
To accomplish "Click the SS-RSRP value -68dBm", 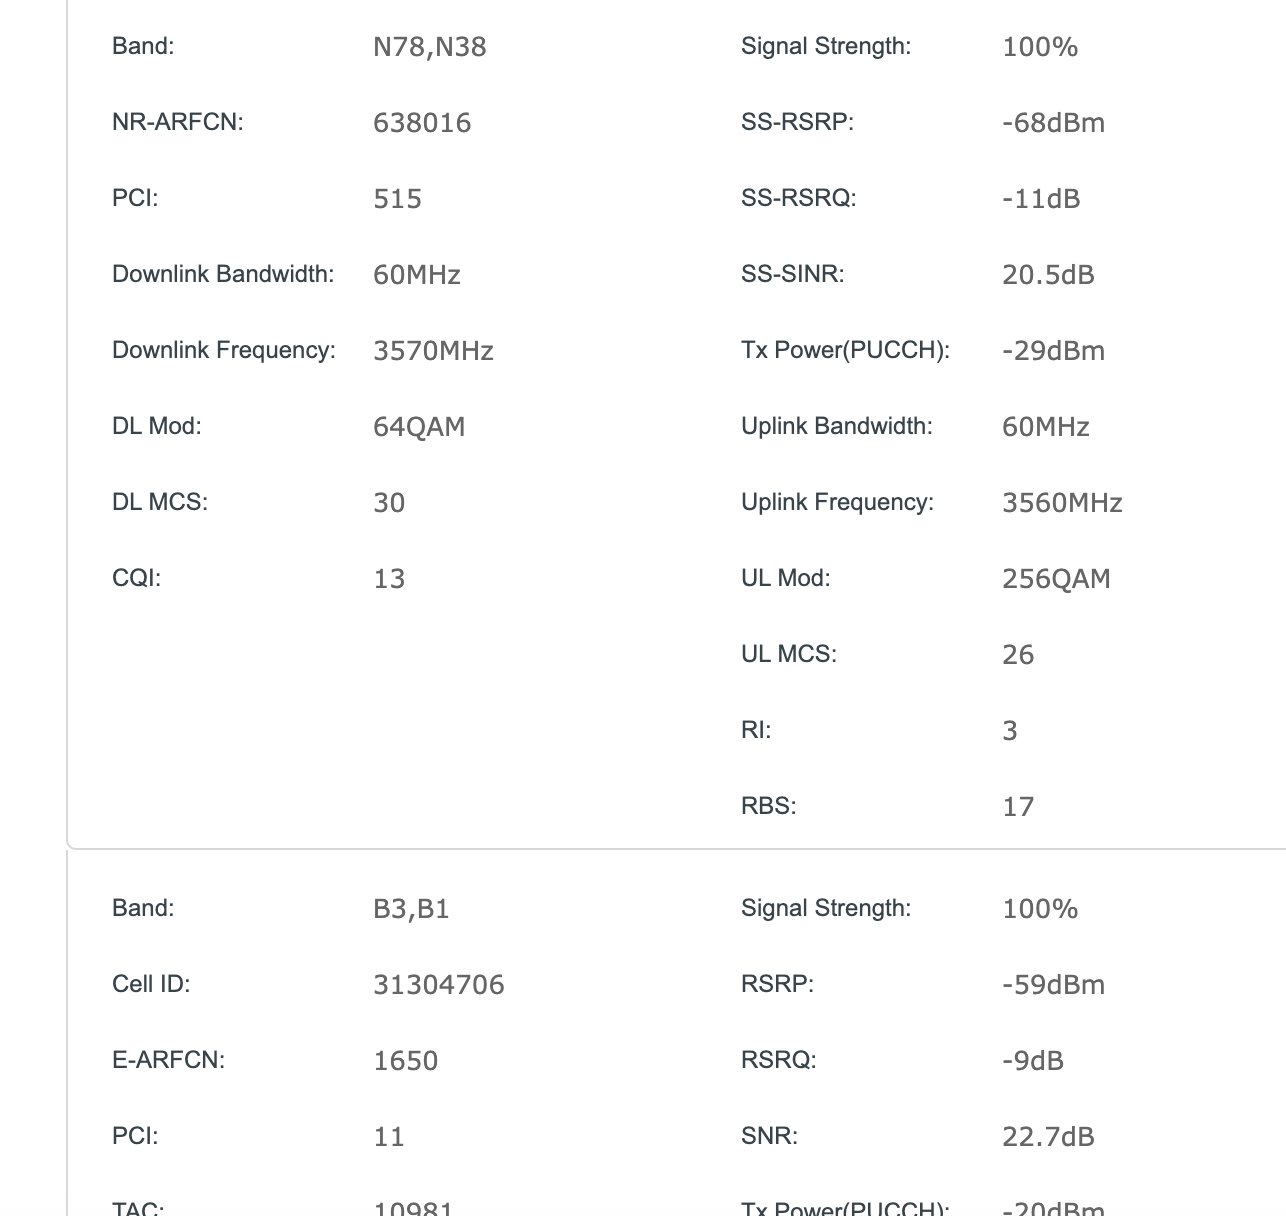I will [1053, 123].
